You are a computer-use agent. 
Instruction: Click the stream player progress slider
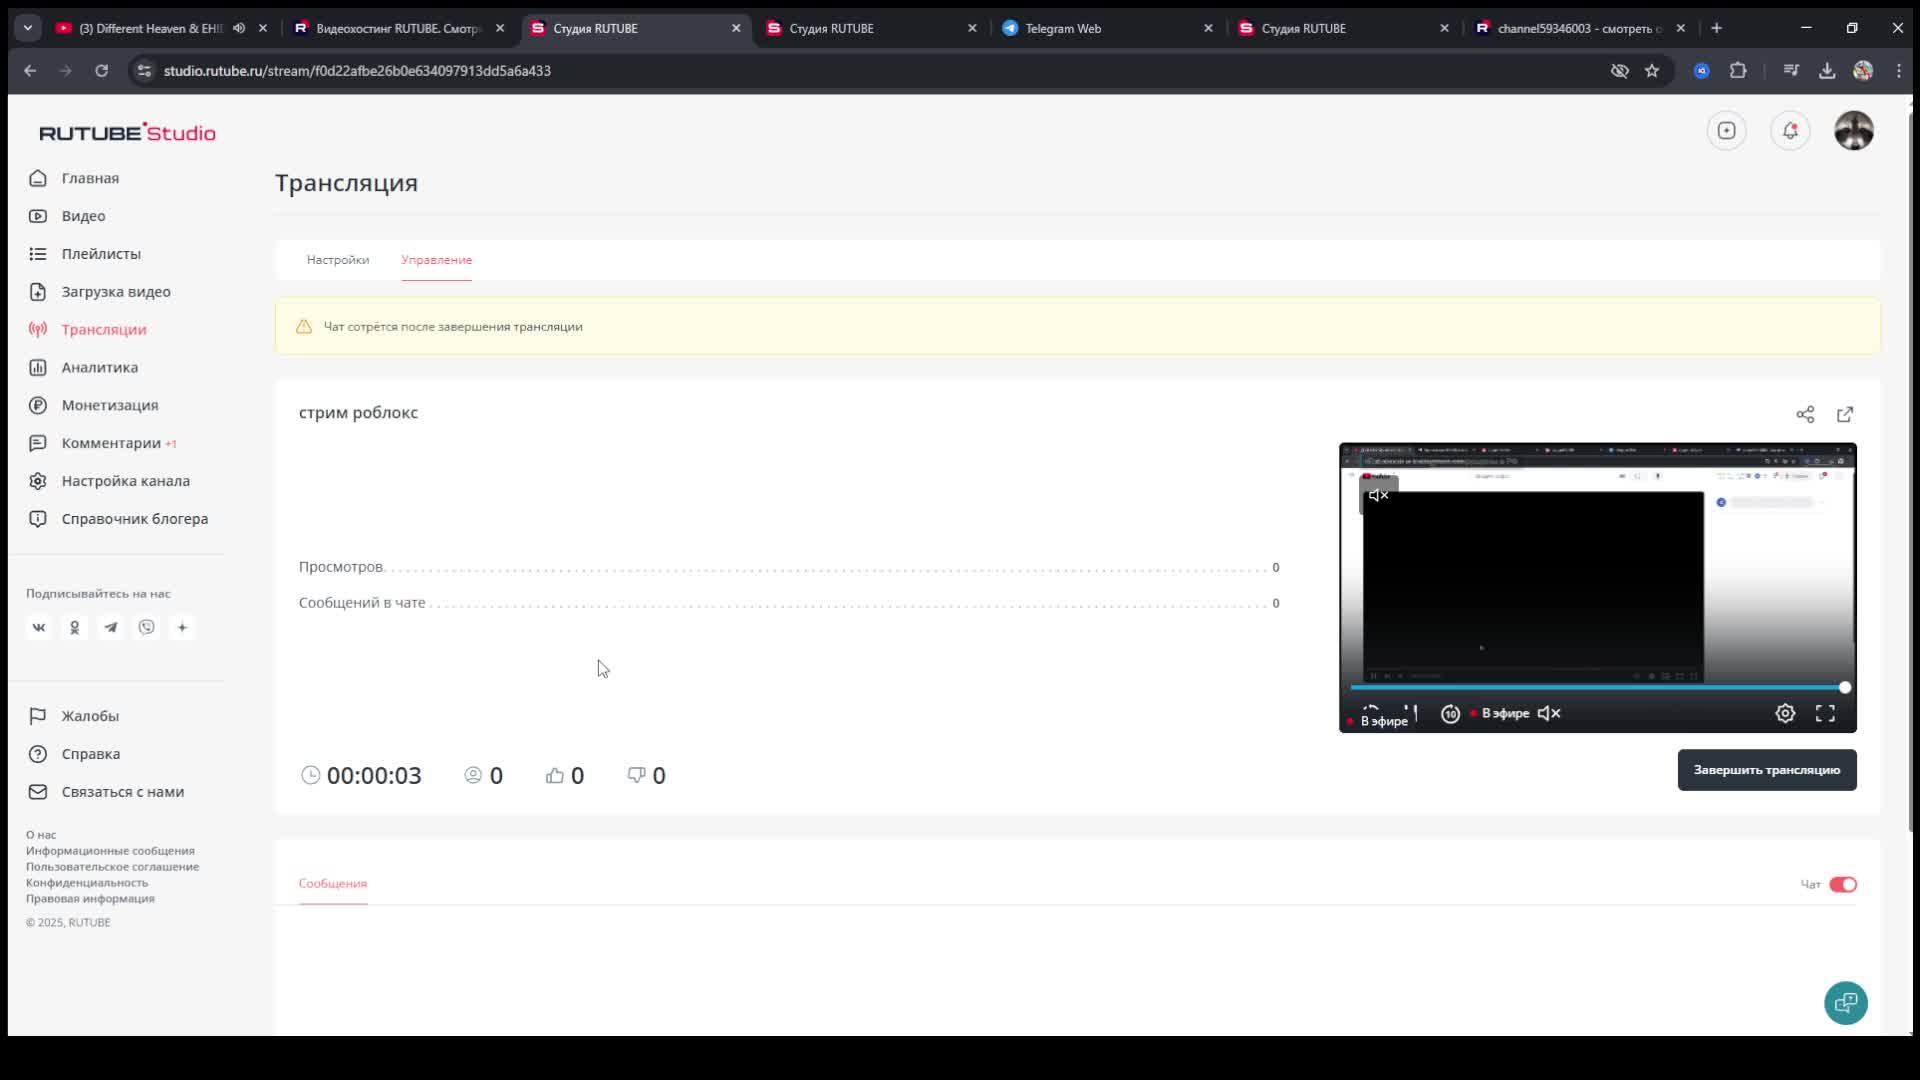(x=1596, y=687)
